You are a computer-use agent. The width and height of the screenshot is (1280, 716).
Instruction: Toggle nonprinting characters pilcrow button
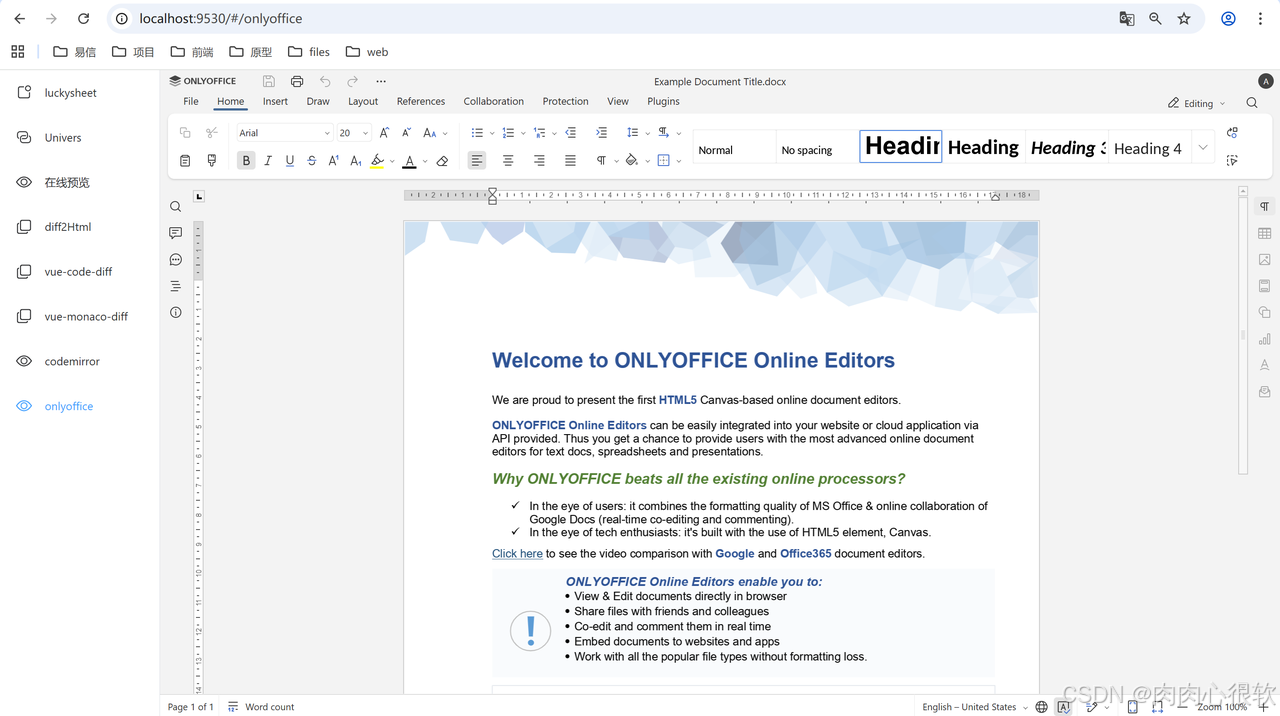(x=601, y=160)
